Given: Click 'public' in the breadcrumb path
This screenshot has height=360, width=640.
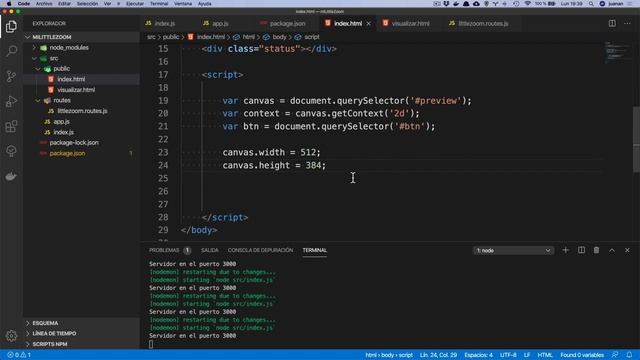Looking at the screenshot, I should point(171,37).
